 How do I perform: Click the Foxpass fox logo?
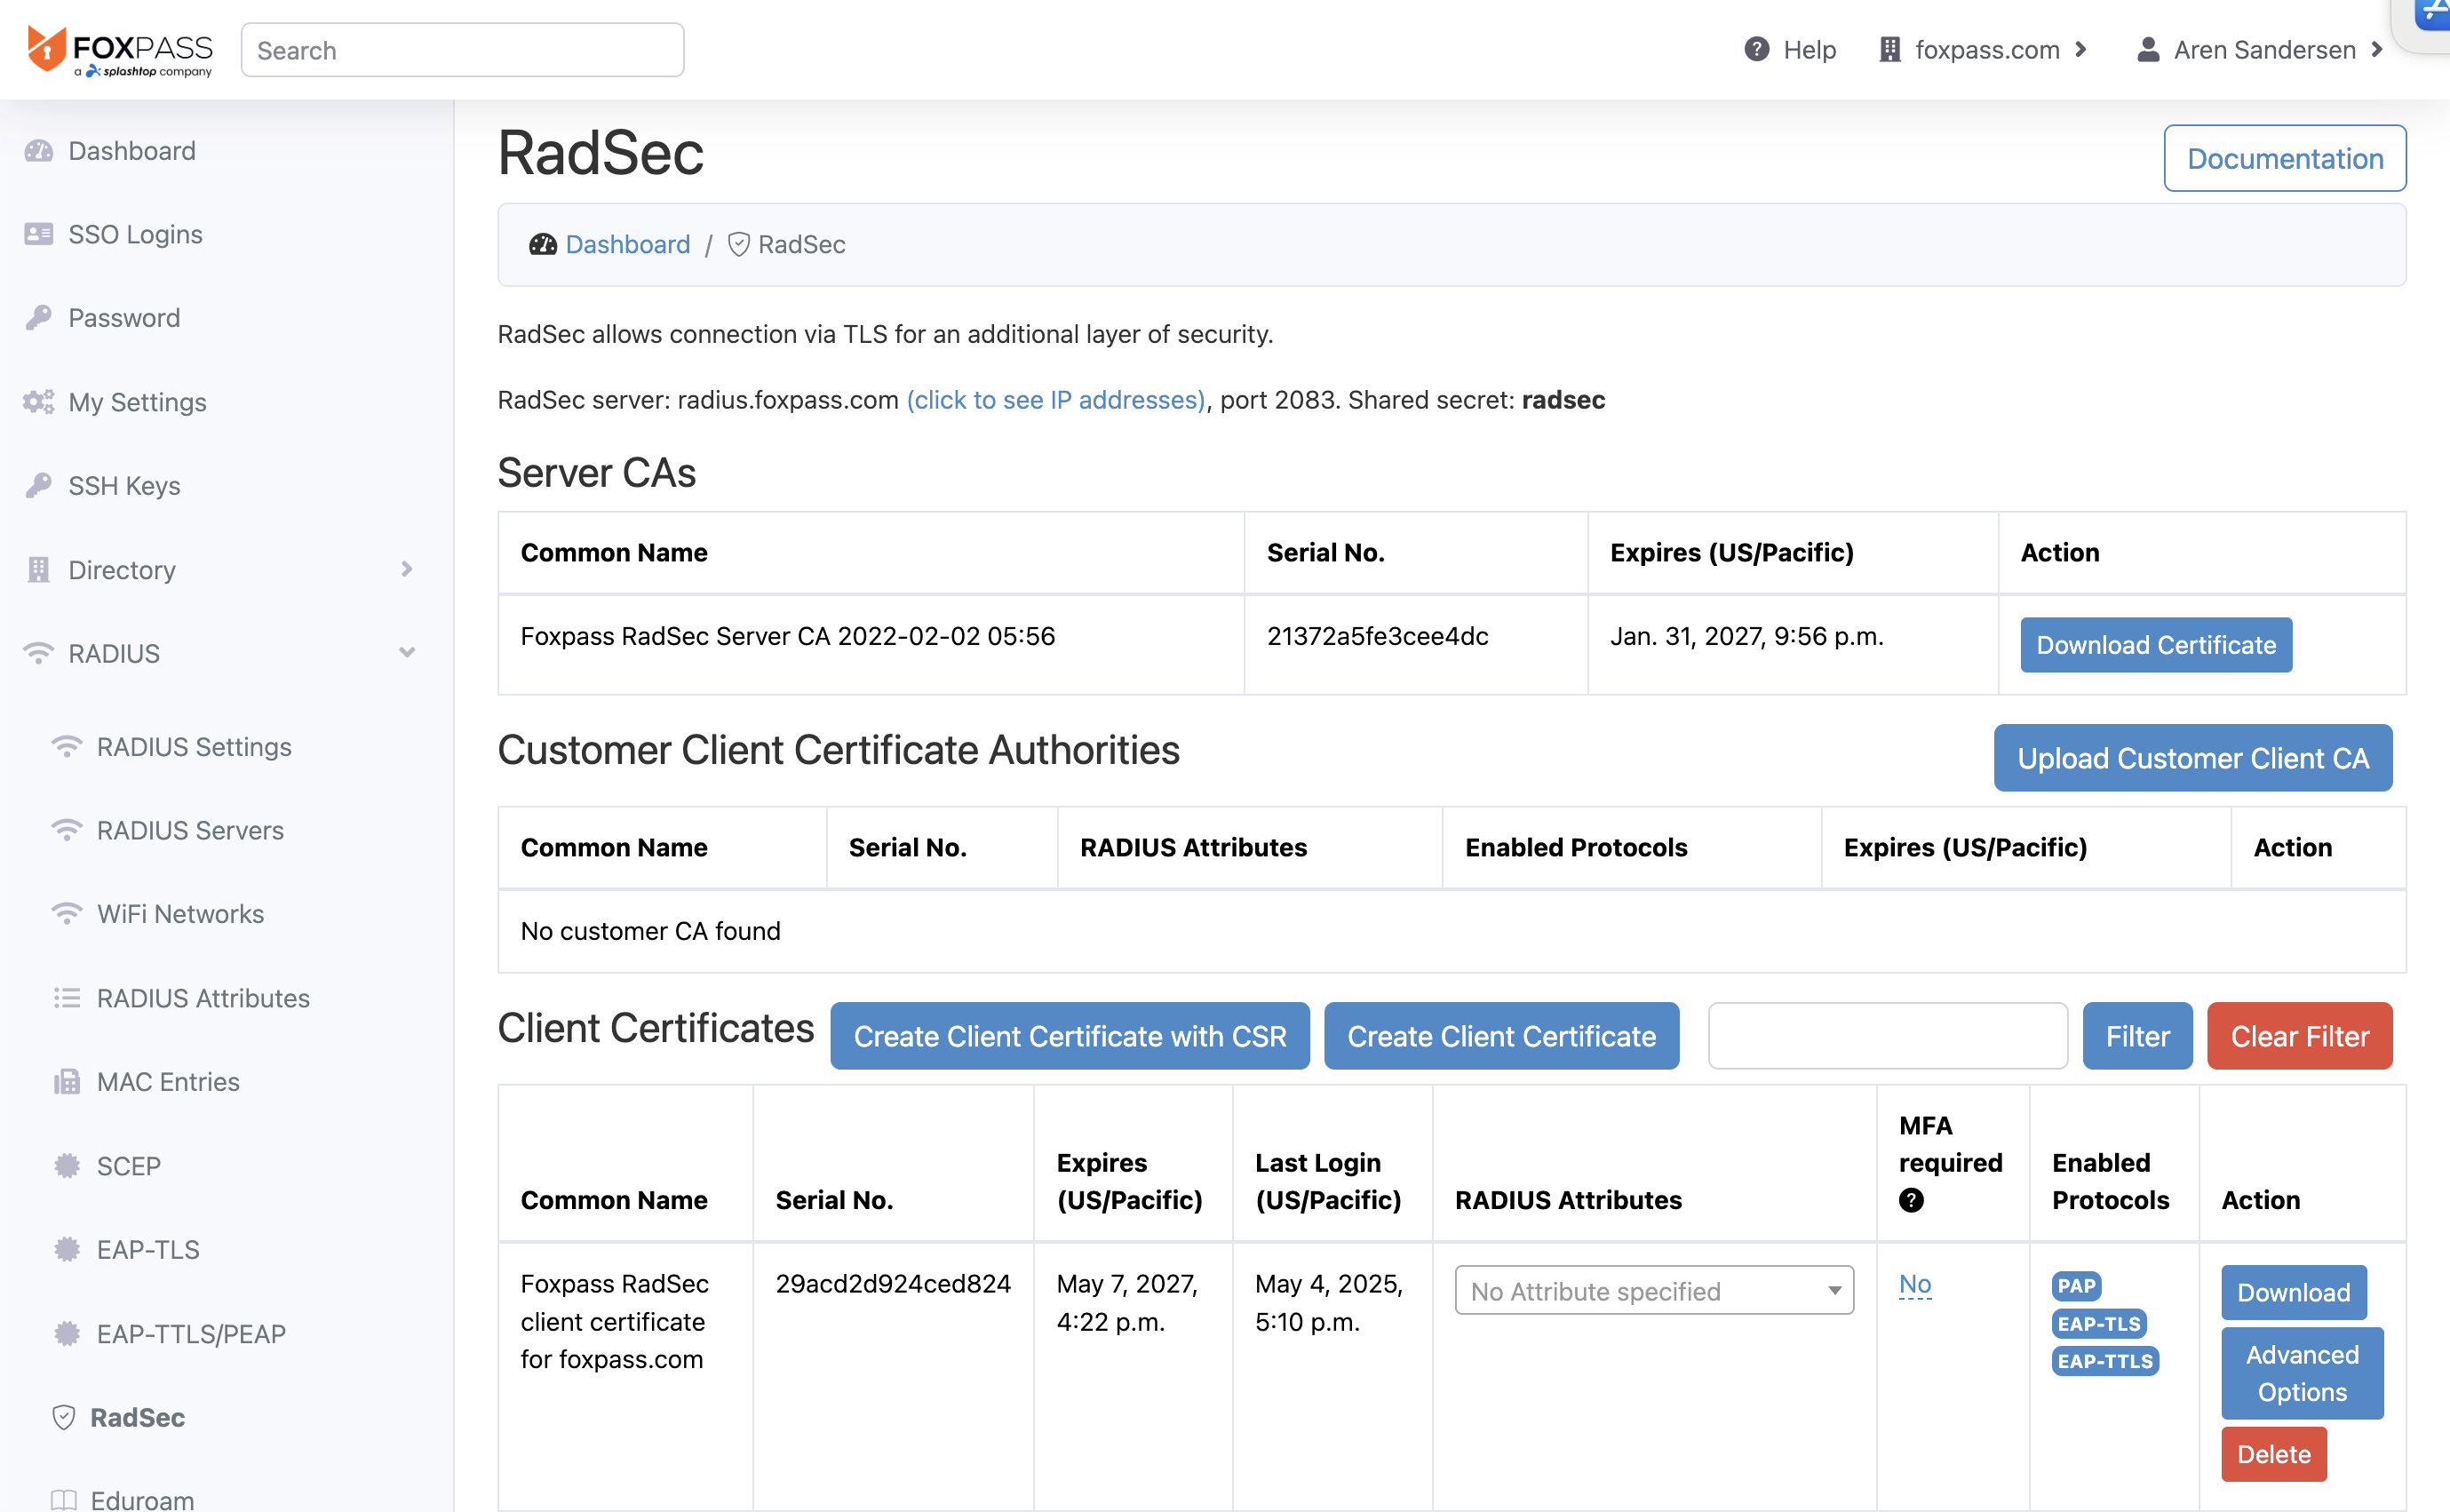coord(46,49)
